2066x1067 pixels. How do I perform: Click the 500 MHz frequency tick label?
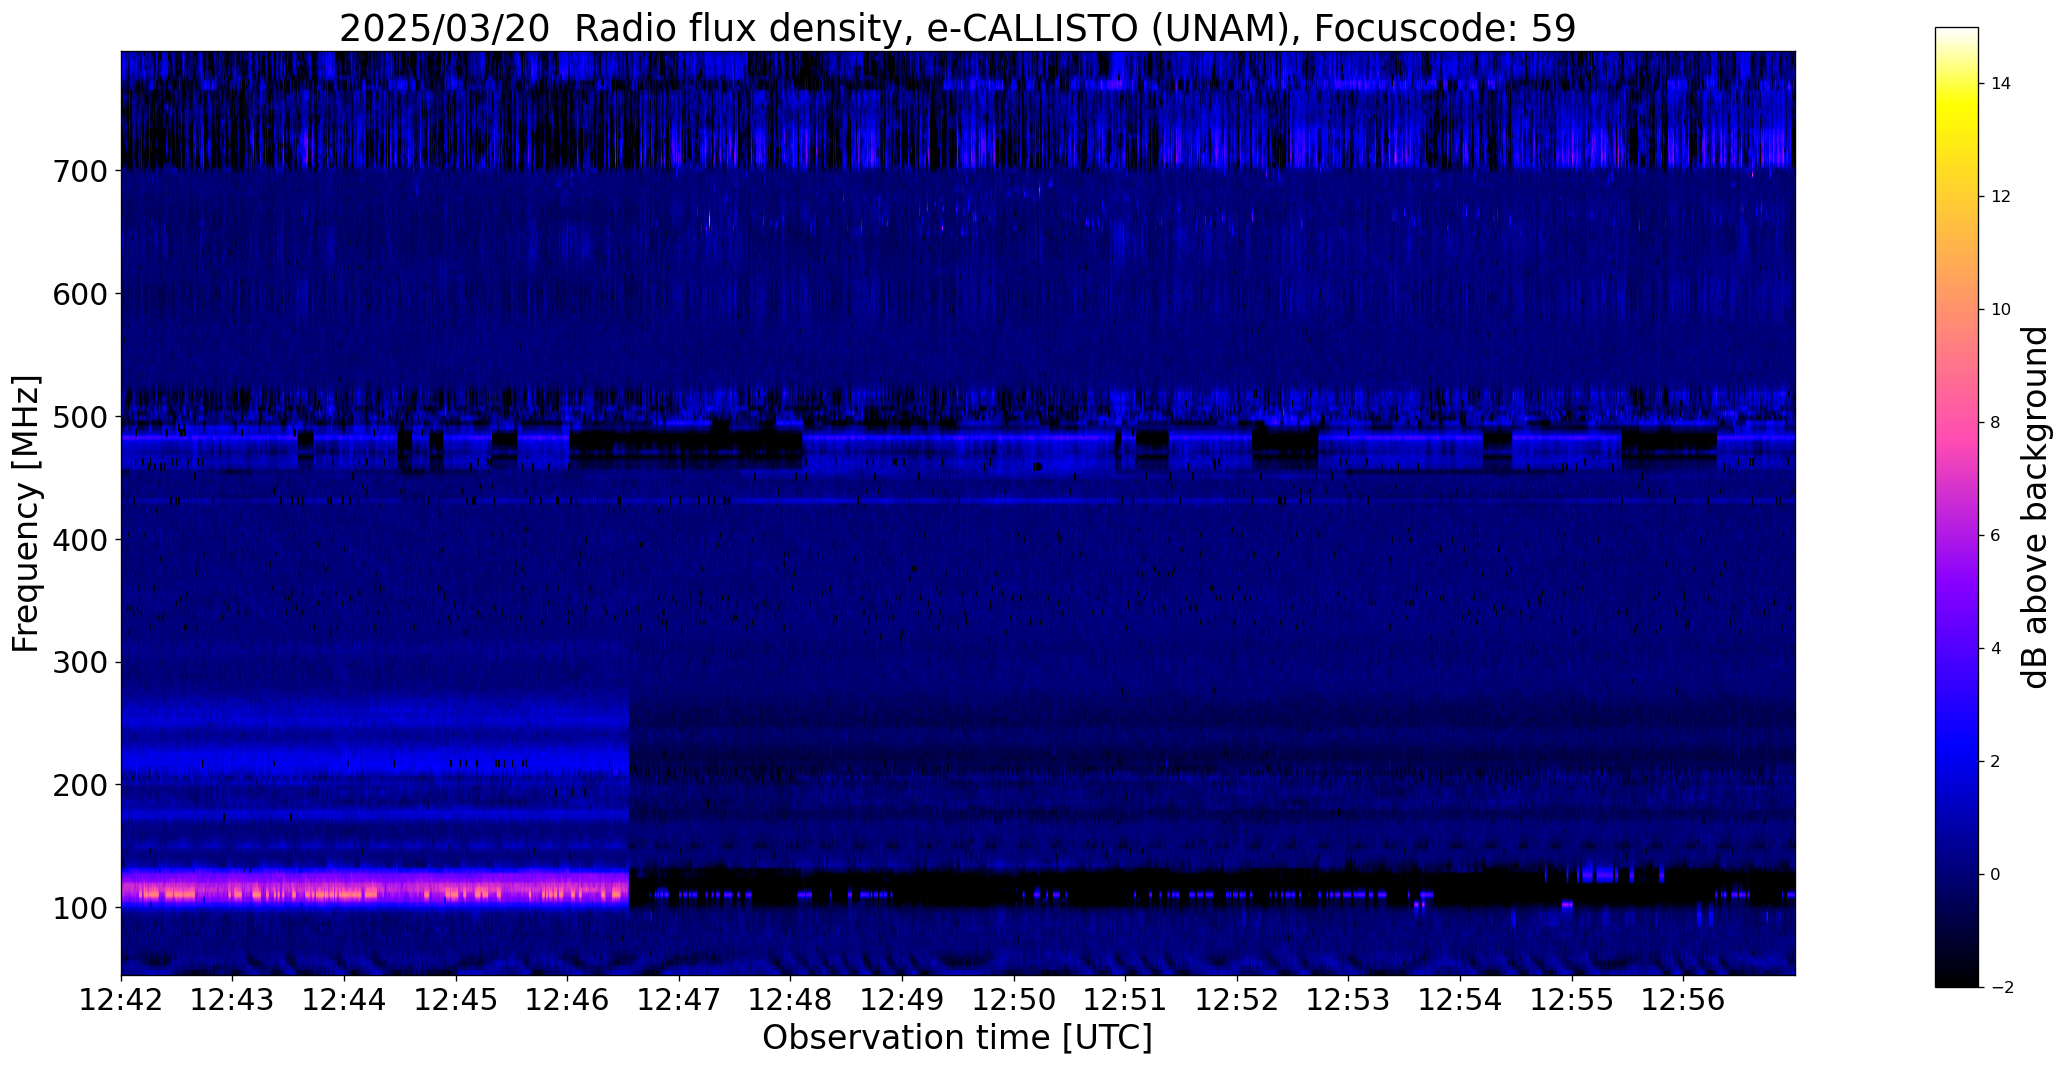[79, 417]
